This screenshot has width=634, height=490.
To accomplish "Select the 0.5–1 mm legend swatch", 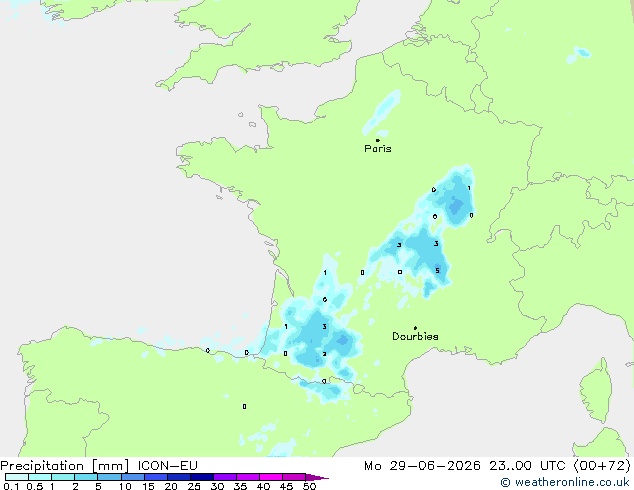I will pos(40,477).
